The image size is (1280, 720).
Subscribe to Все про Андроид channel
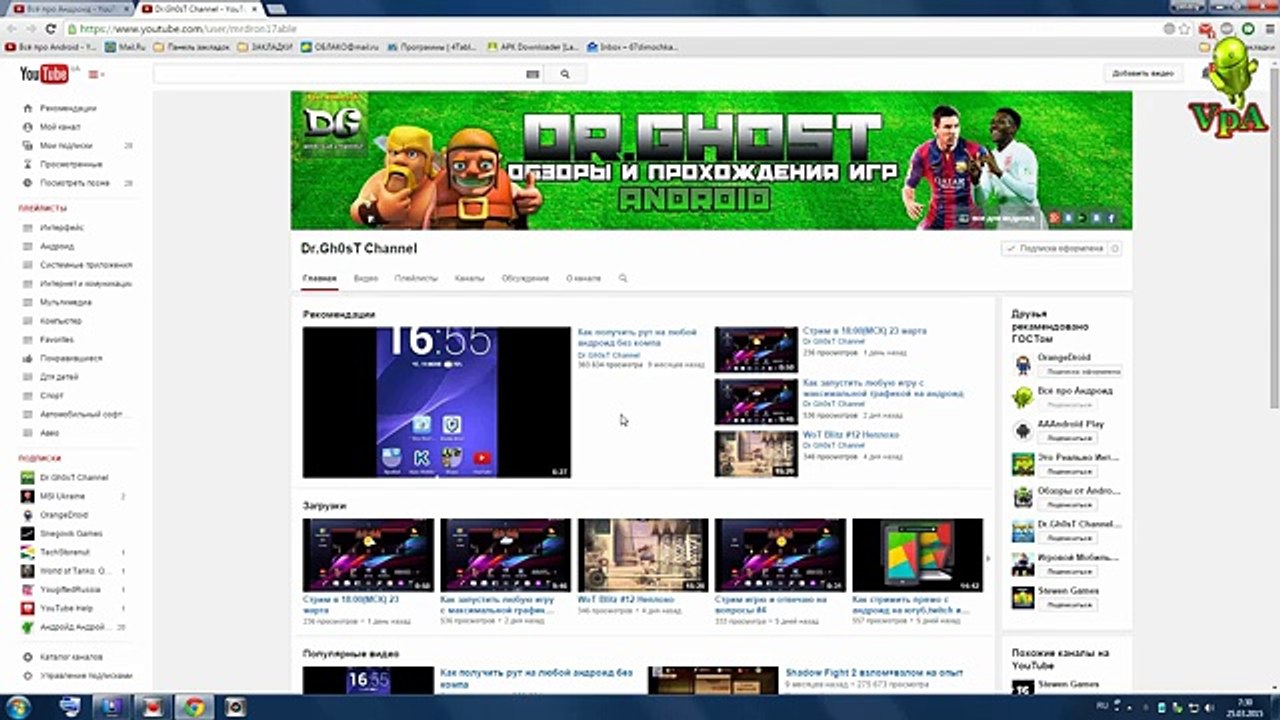pyautogui.click(x=1067, y=405)
